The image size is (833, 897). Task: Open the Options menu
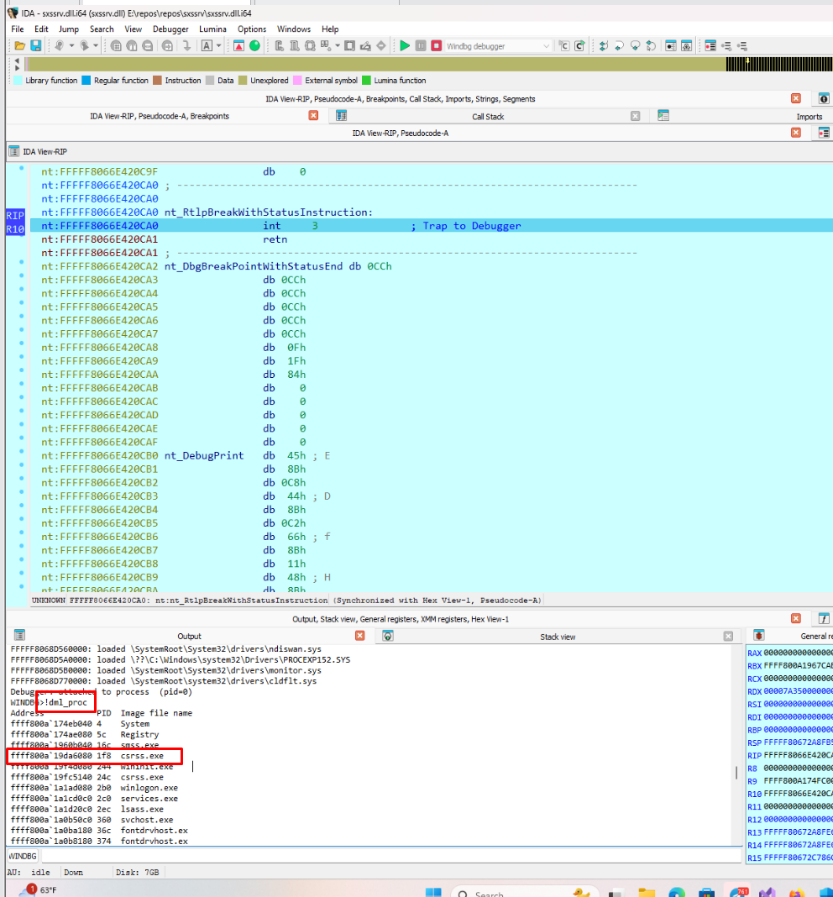pyautogui.click(x=252, y=29)
